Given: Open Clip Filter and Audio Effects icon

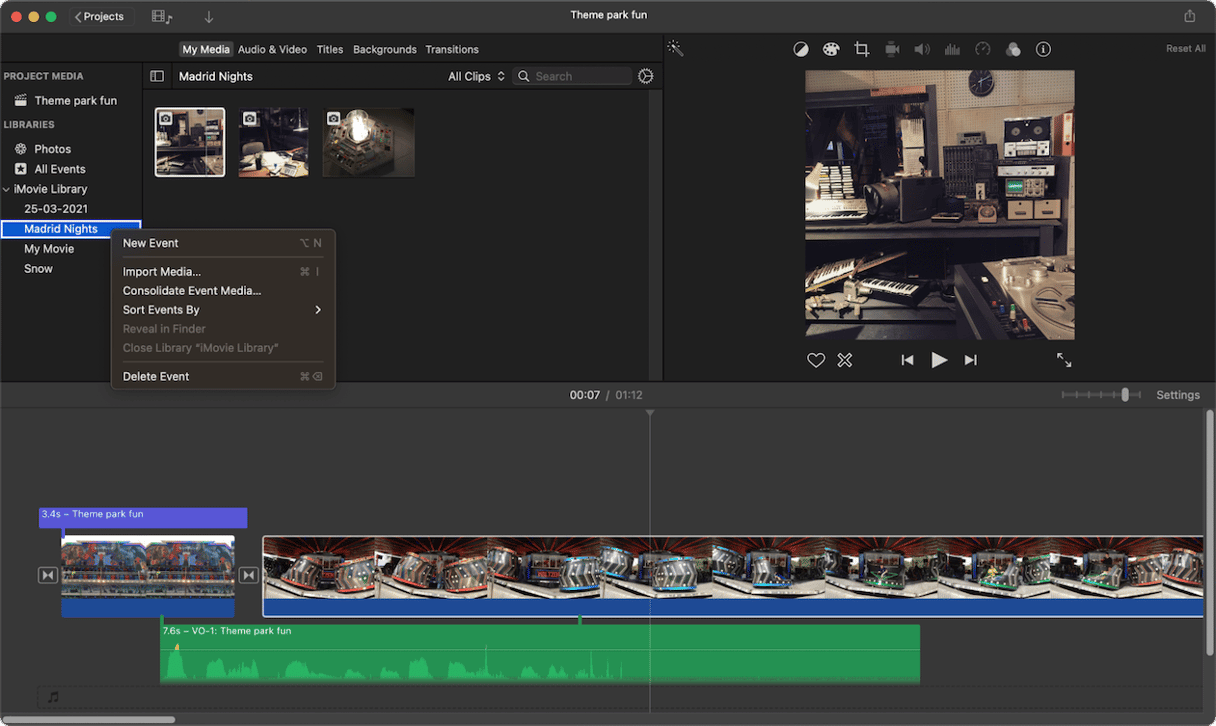Looking at the screenshot, I should (x=1013, y=49).
